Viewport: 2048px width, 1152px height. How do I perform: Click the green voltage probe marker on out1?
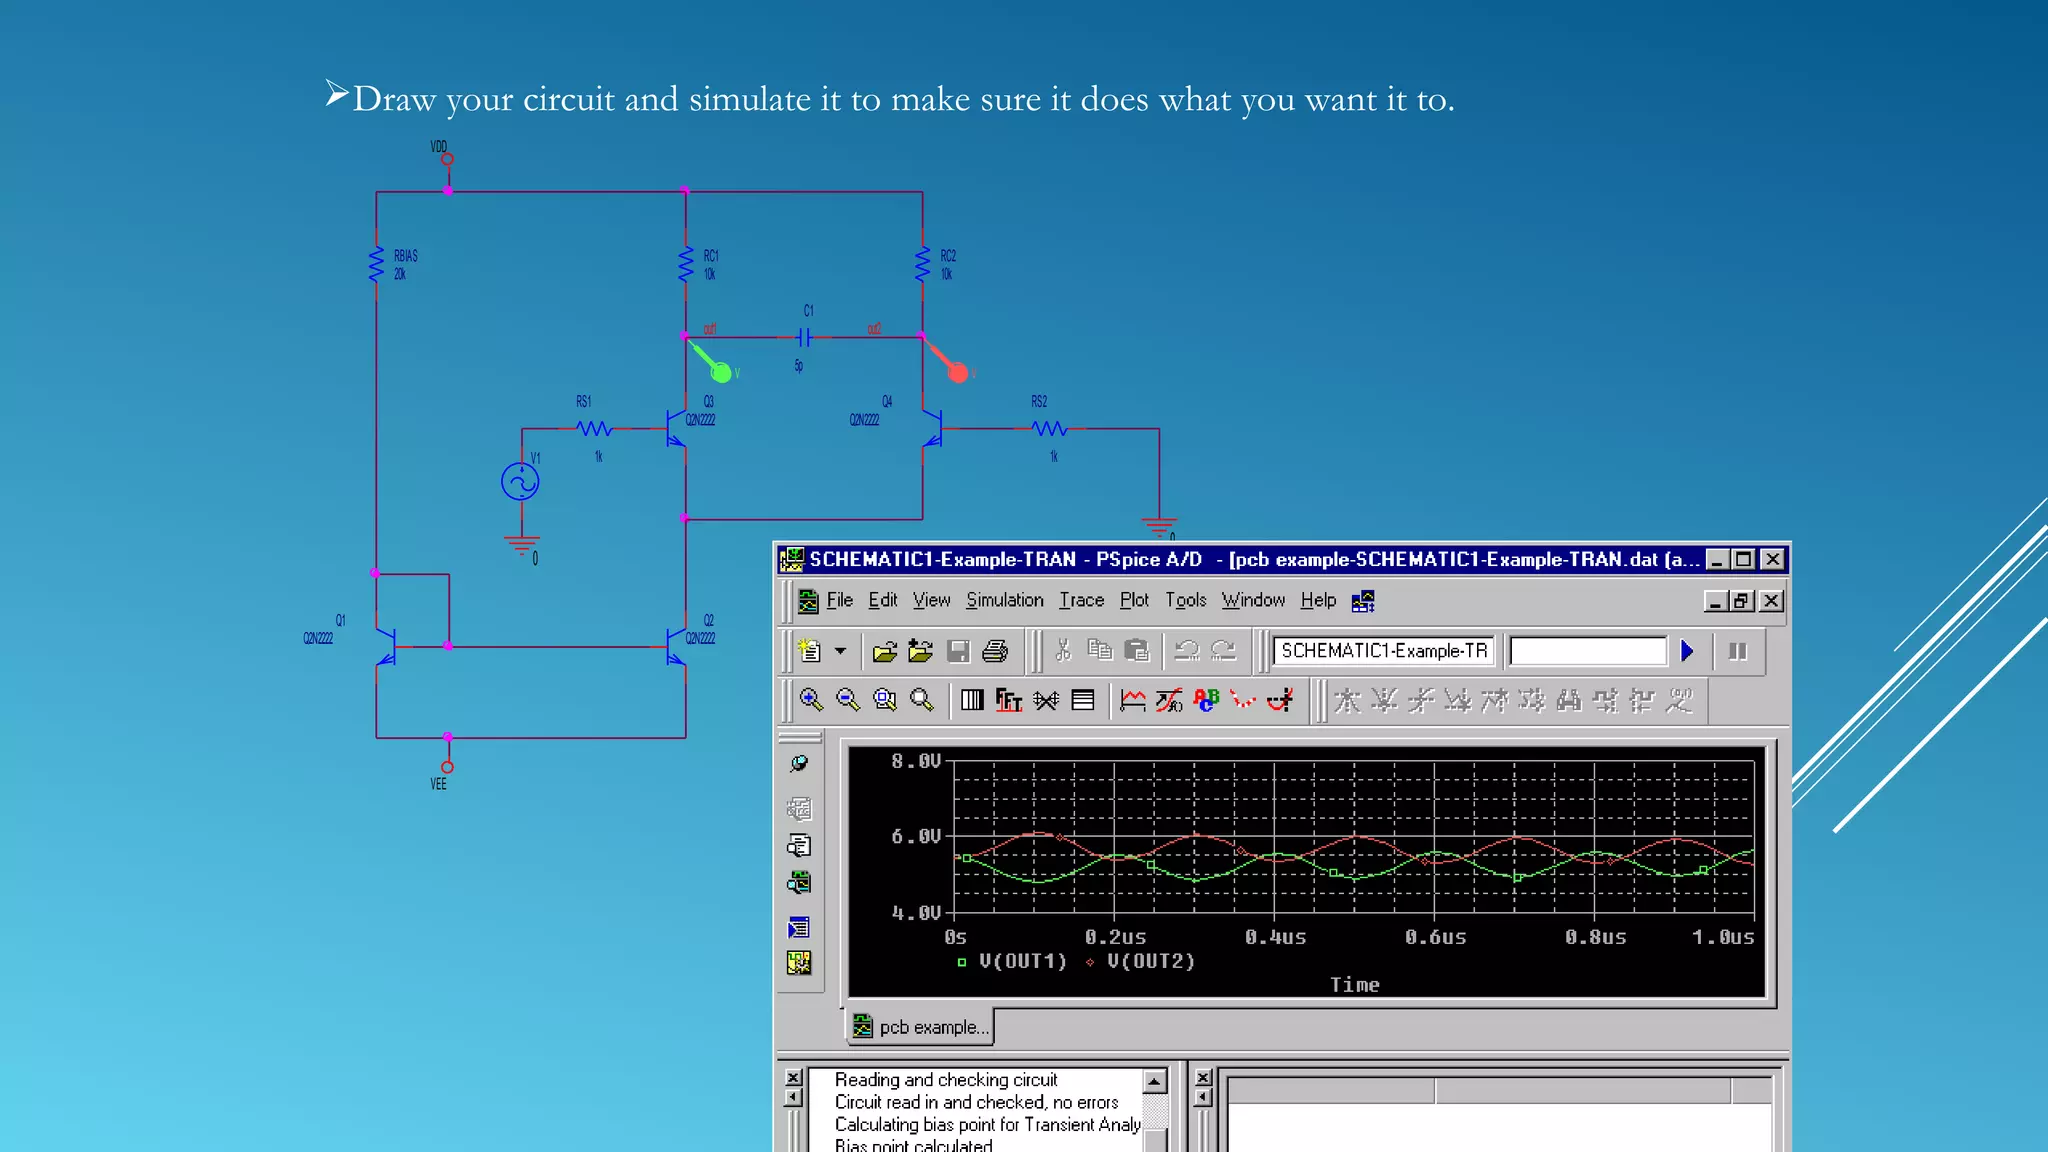(x=720, y=373)
